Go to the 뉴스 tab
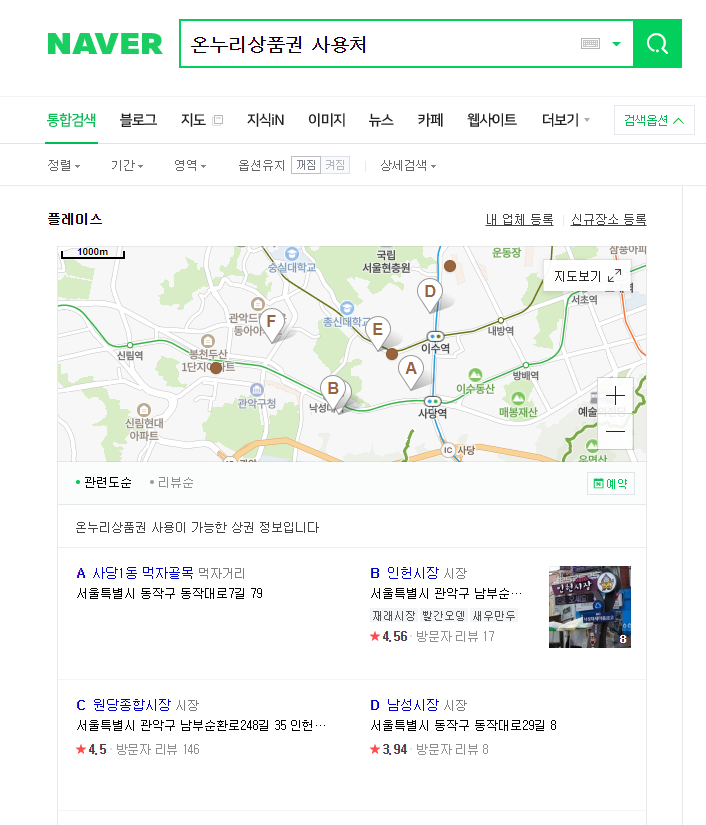 381,120
